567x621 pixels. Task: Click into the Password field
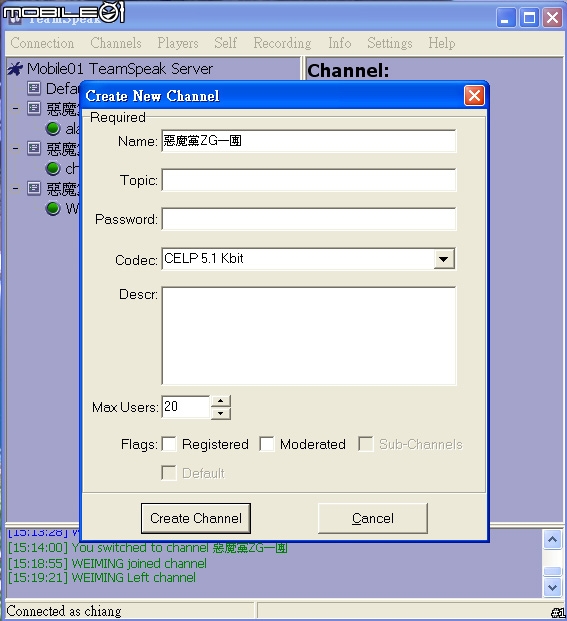pos(309,219)
